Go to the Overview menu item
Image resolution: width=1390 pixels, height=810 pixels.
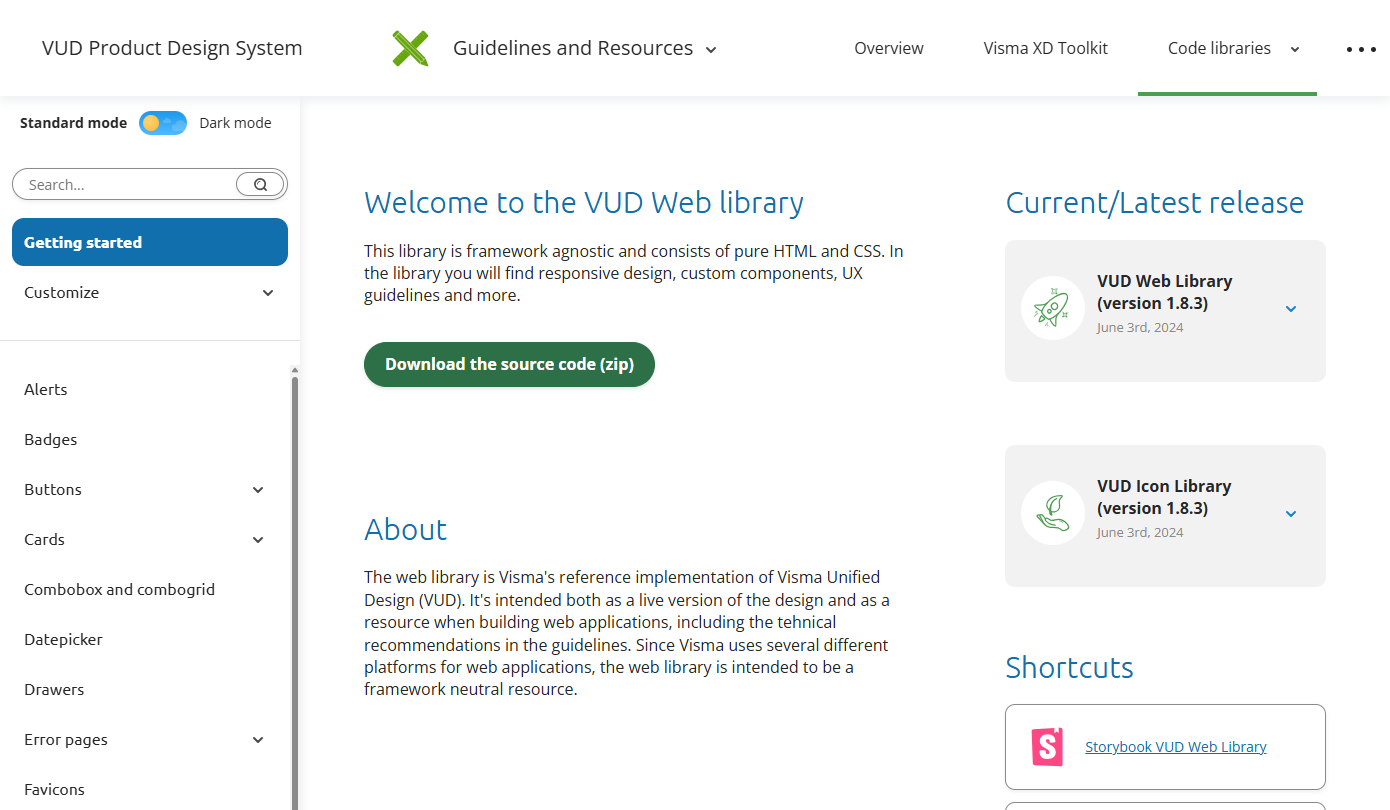pyautogui.click(x=888, y=48)
